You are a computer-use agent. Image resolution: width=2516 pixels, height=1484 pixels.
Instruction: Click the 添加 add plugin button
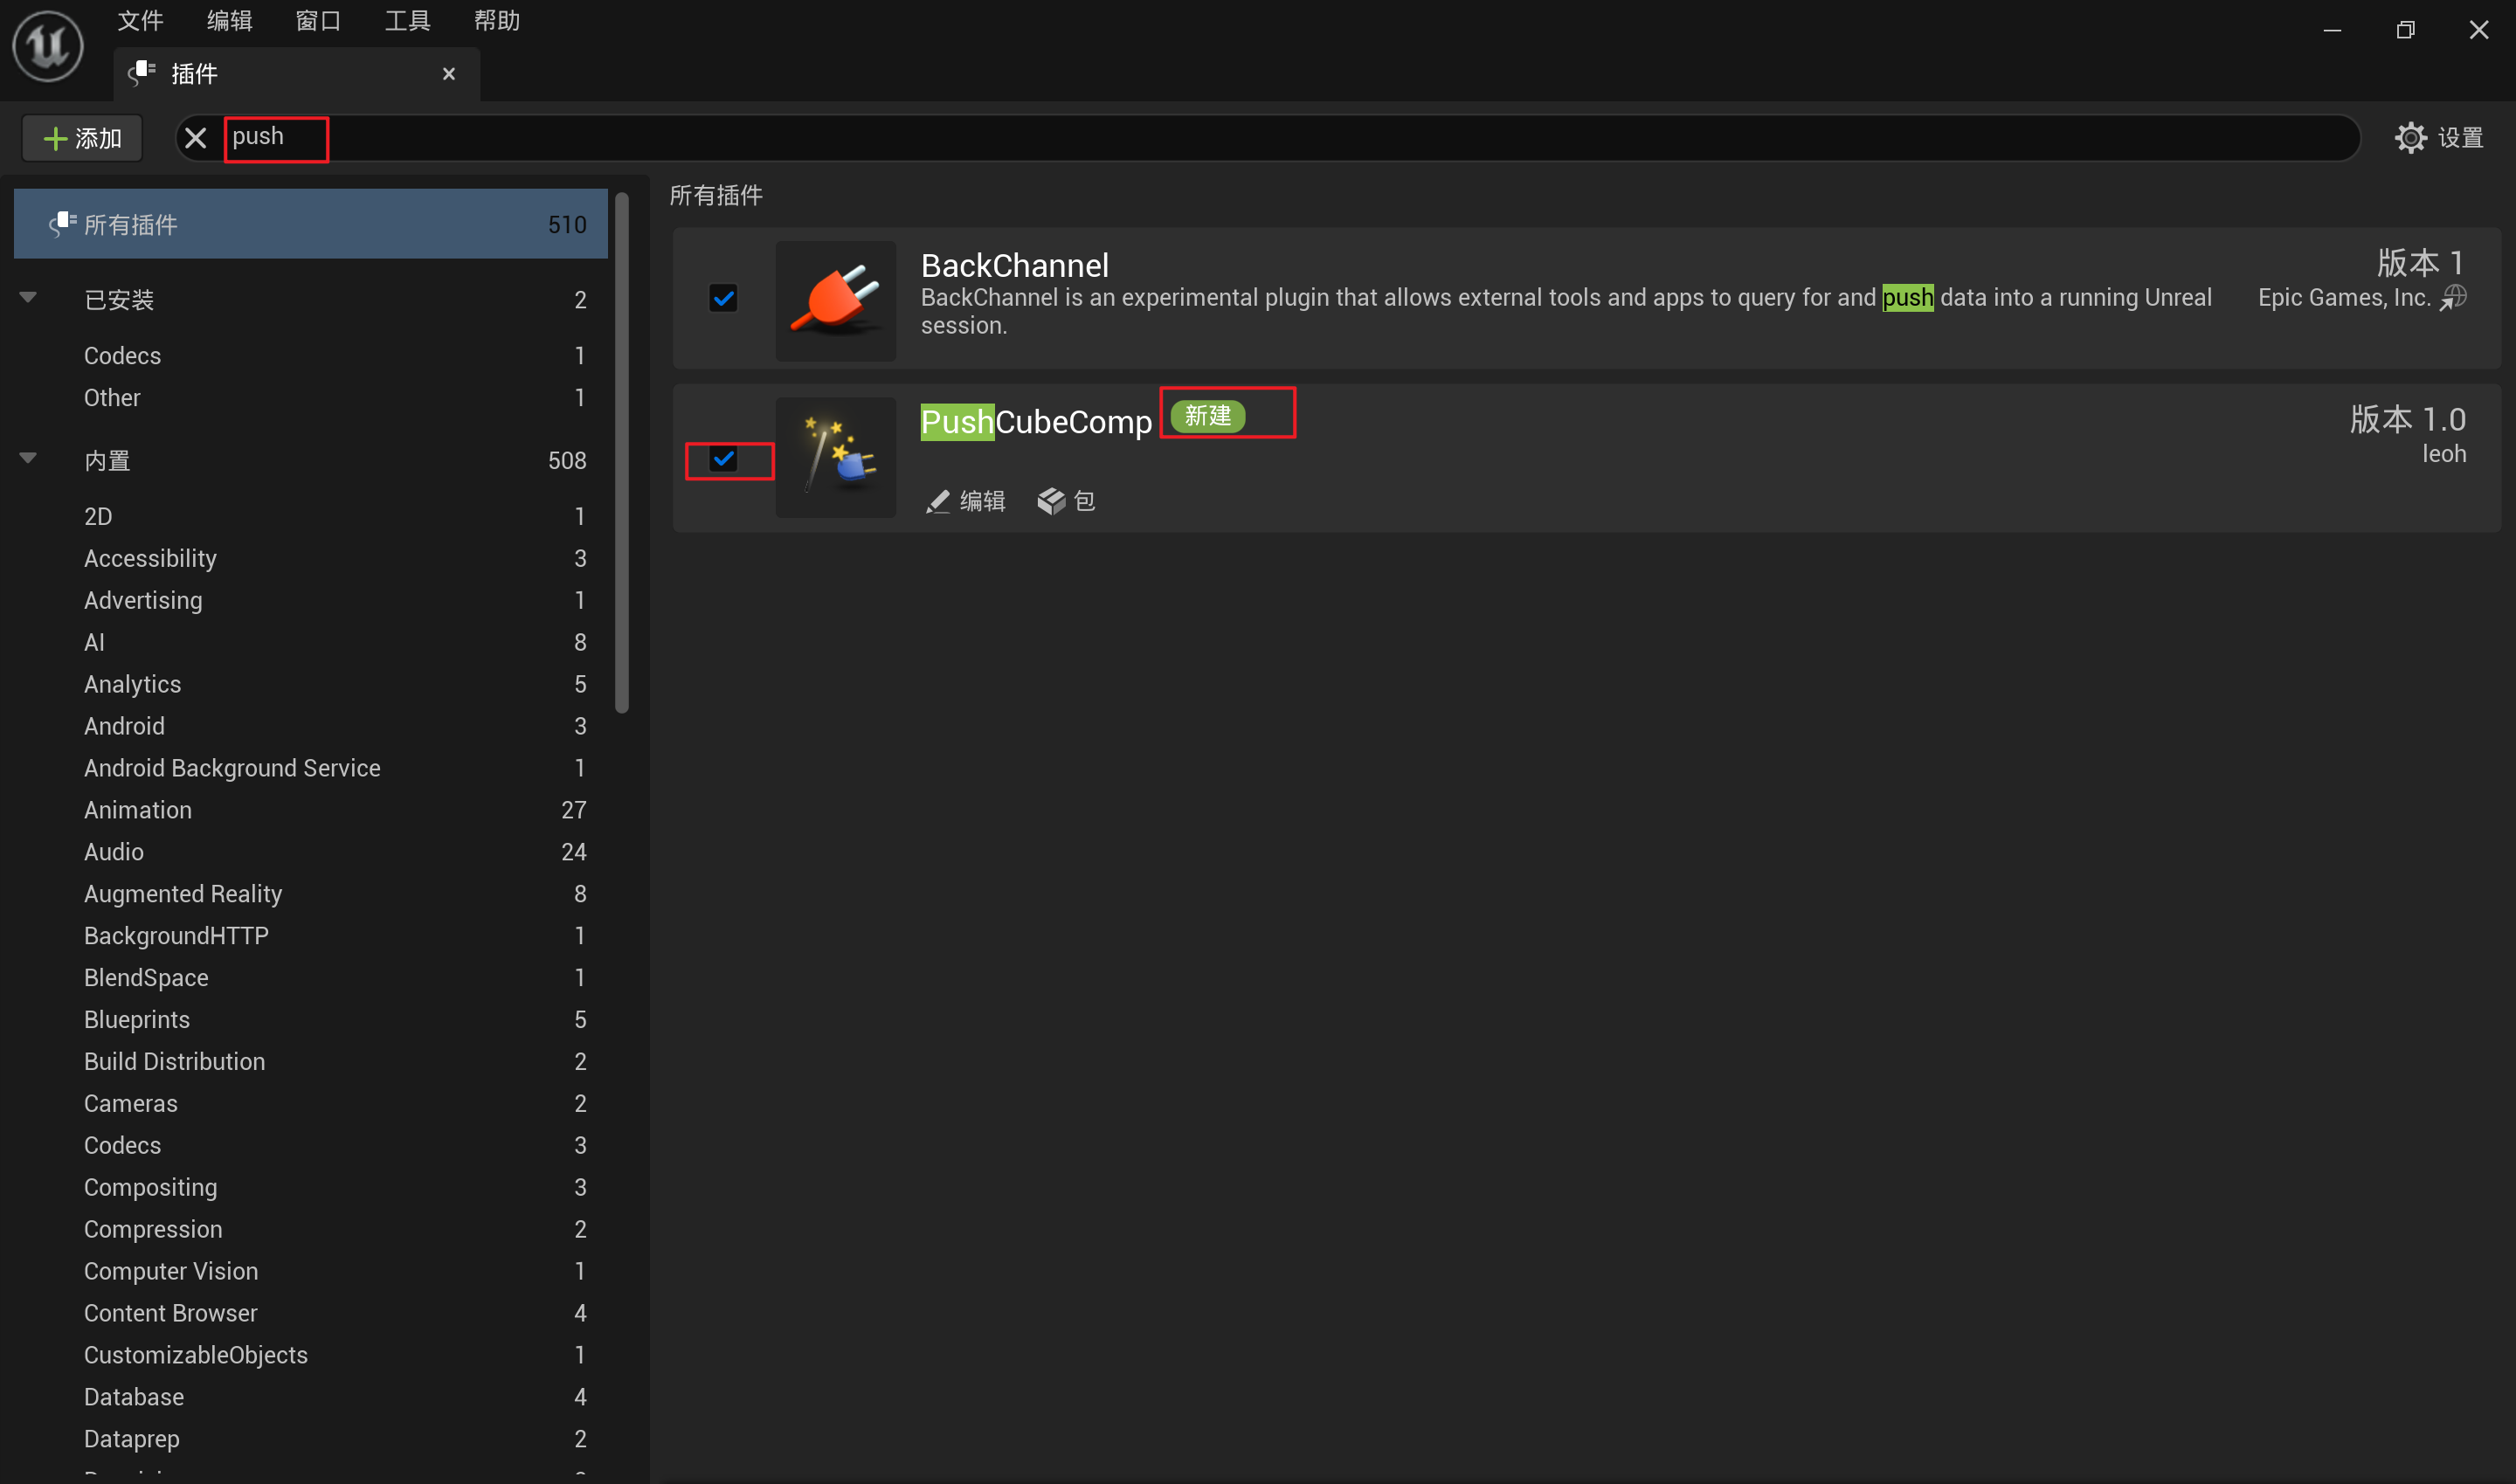pos(83,138)
